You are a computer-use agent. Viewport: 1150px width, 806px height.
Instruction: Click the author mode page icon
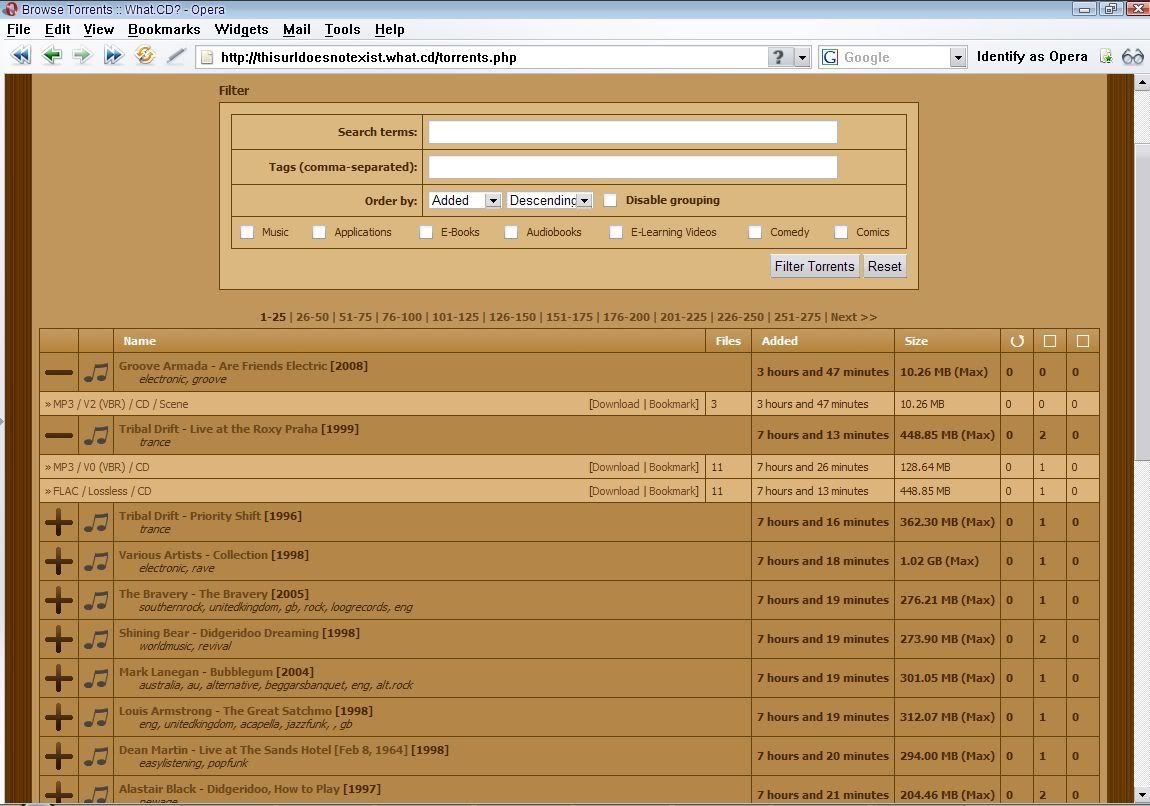coord(1106,56)
